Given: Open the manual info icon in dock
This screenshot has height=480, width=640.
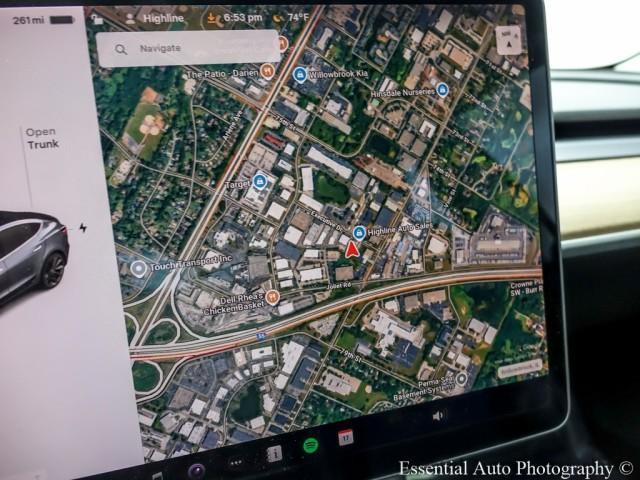Looking at the screenshot, I should pos(273,453).
